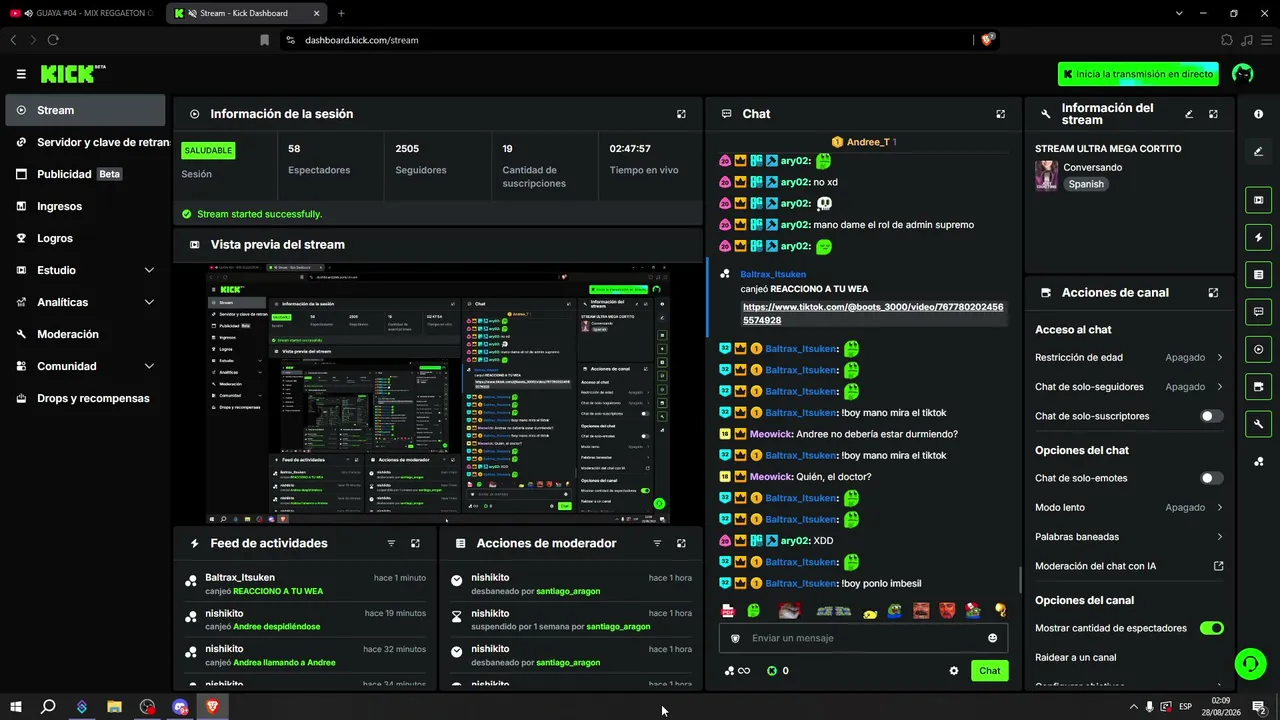This screenshot has width=1280, height=720.
Task: Open chat settings gear
Action: tap(953, 671)
